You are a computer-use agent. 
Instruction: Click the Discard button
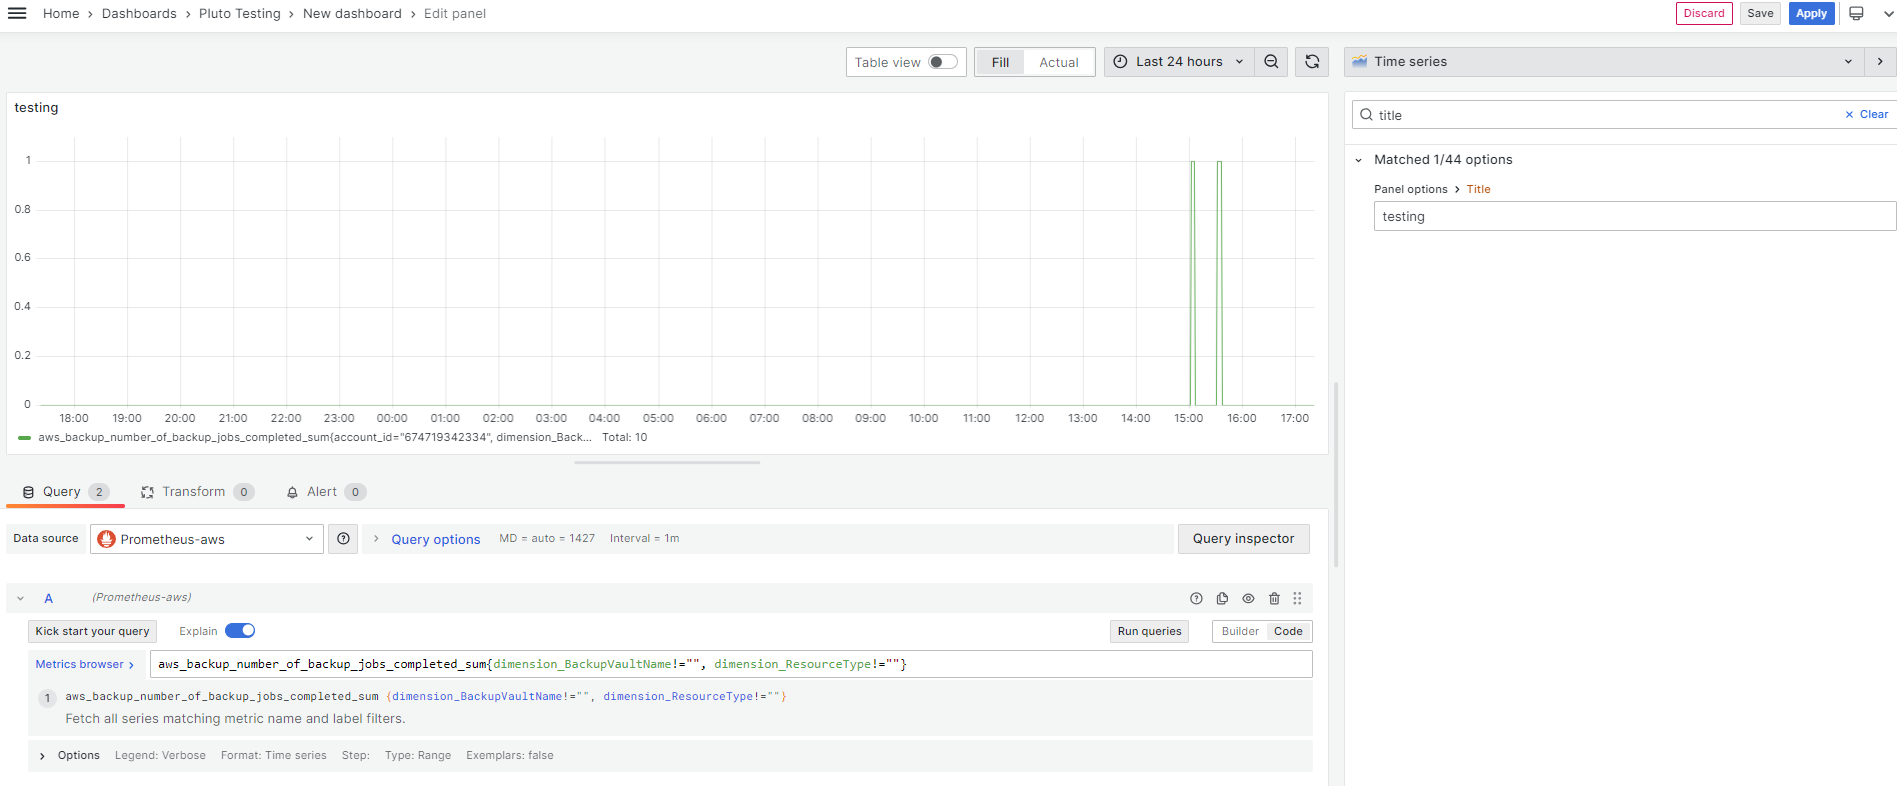(x=1704, y=13)
